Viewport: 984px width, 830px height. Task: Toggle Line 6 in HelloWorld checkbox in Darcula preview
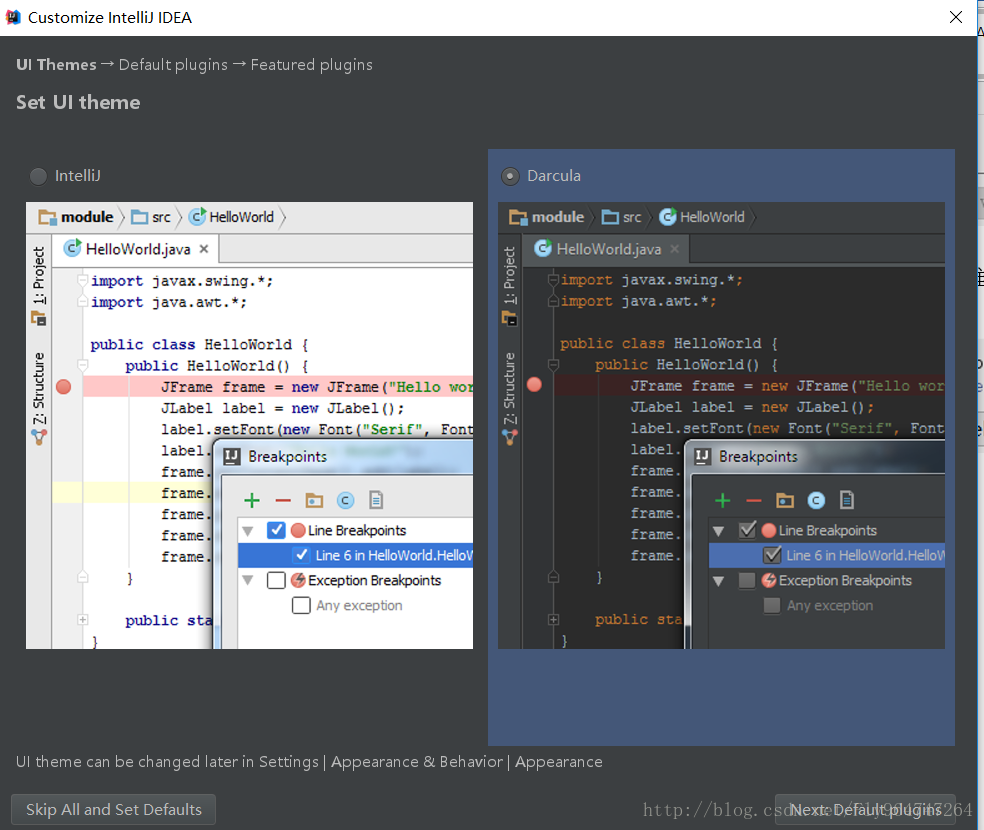click(772, 555)
